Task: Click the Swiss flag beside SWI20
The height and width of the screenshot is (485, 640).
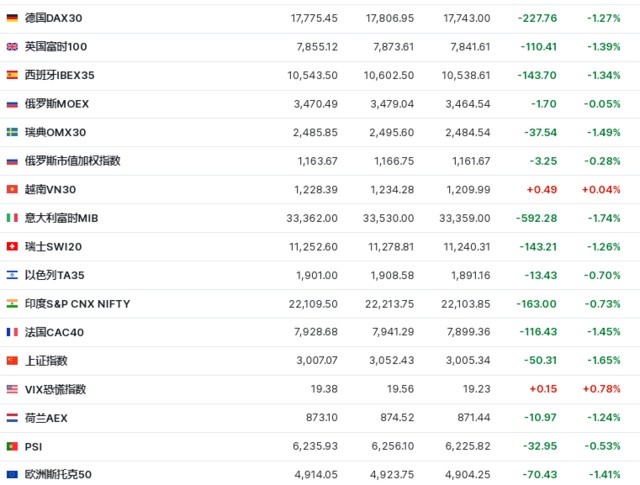Action: coord(12,246)
